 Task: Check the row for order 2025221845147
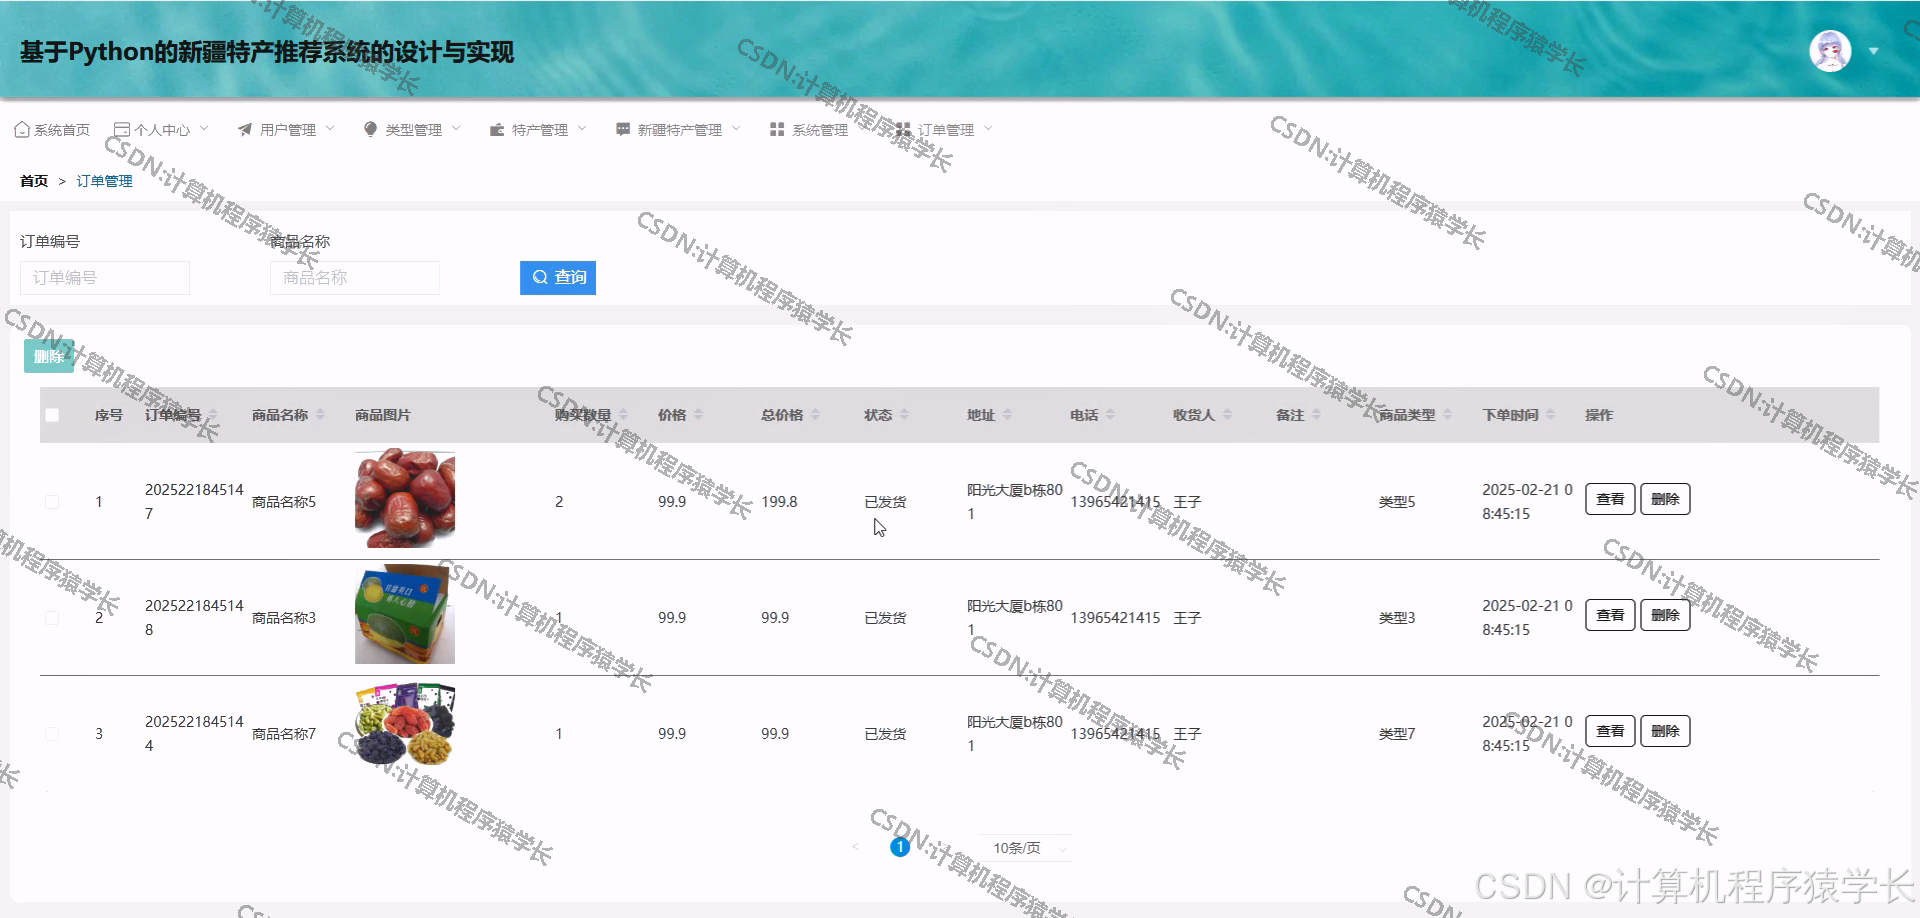click(x=52, y=502)
